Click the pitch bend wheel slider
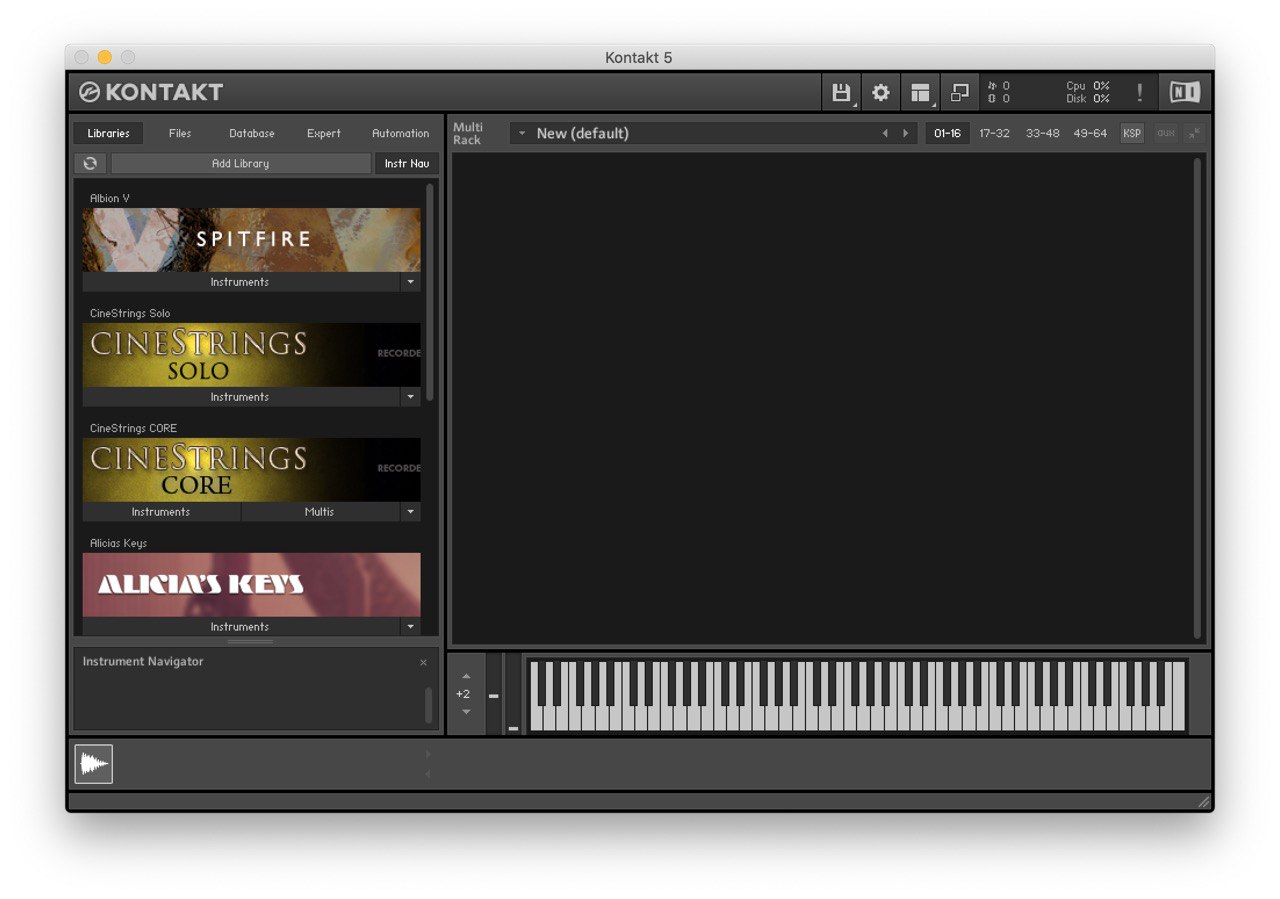 [x=493, y=695]
